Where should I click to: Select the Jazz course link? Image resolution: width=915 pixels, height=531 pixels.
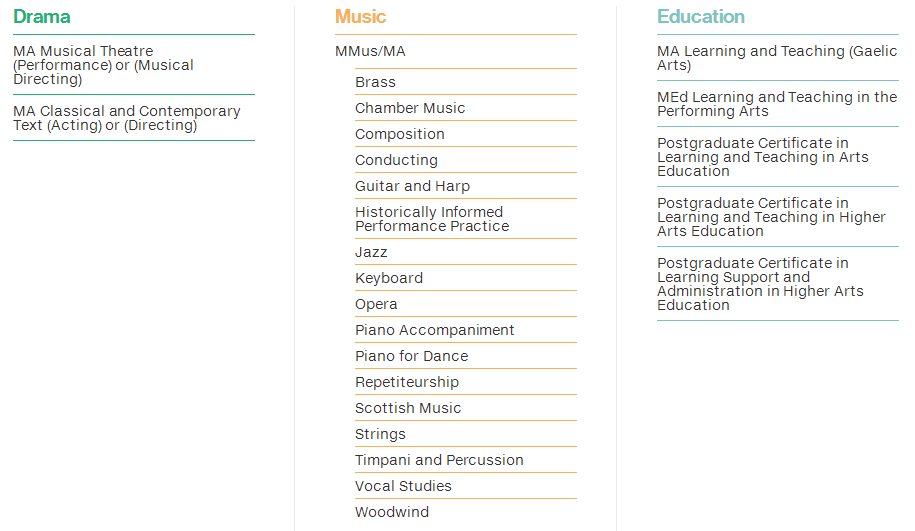371,252
